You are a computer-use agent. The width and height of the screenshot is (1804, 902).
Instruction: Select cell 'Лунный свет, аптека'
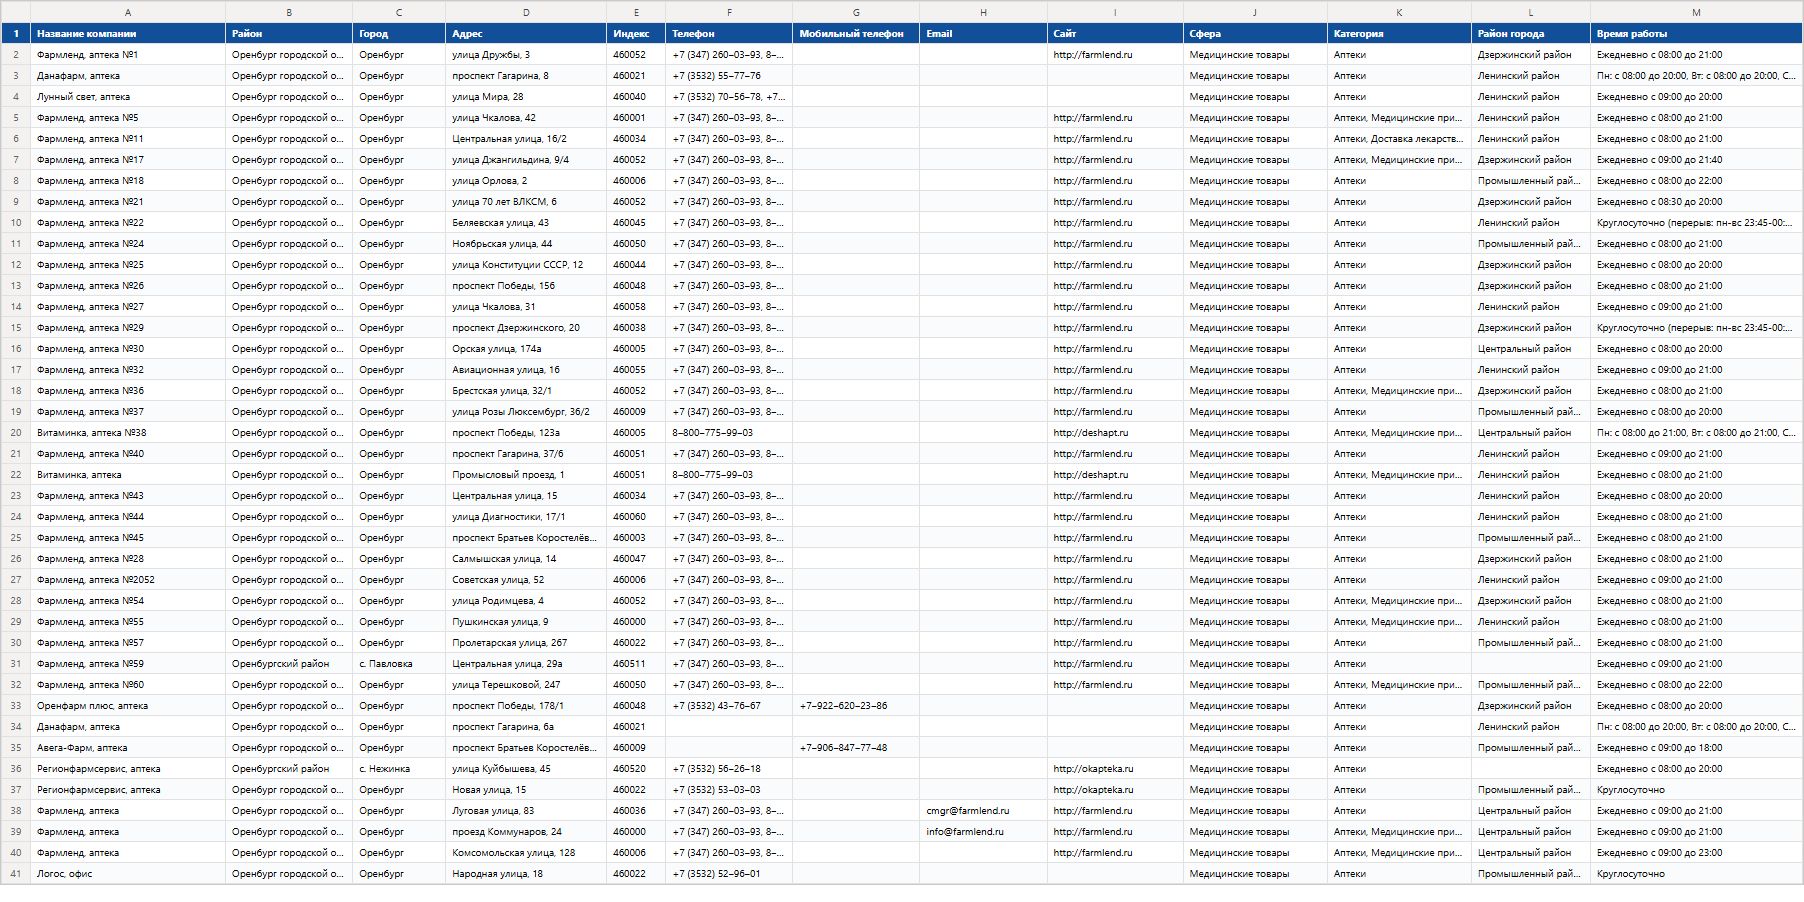pos(128,97)
